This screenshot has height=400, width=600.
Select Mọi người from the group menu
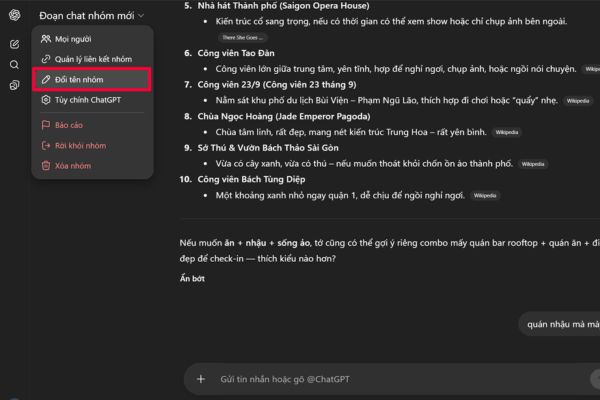(76, 39)
